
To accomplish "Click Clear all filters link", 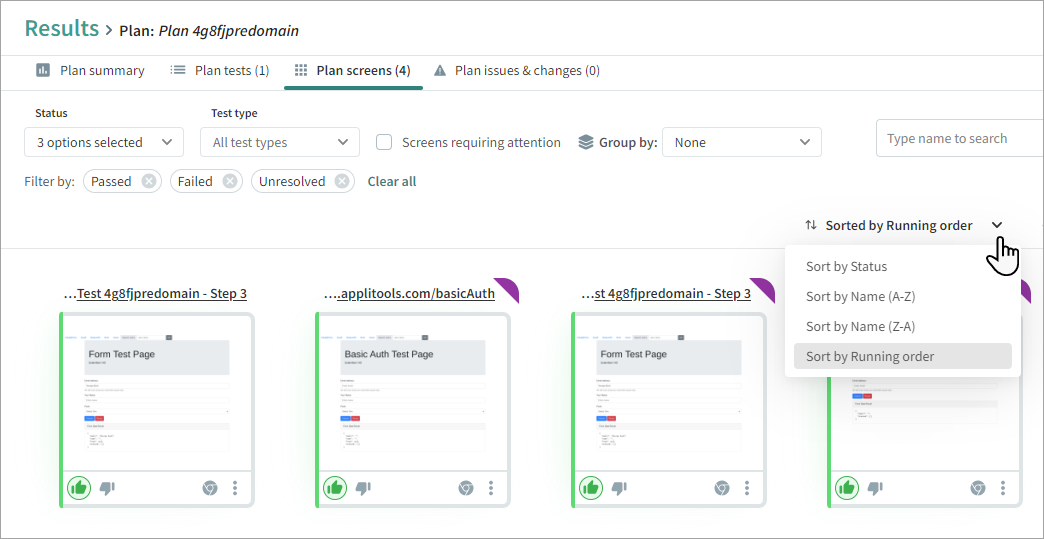I will coord(392,181).
